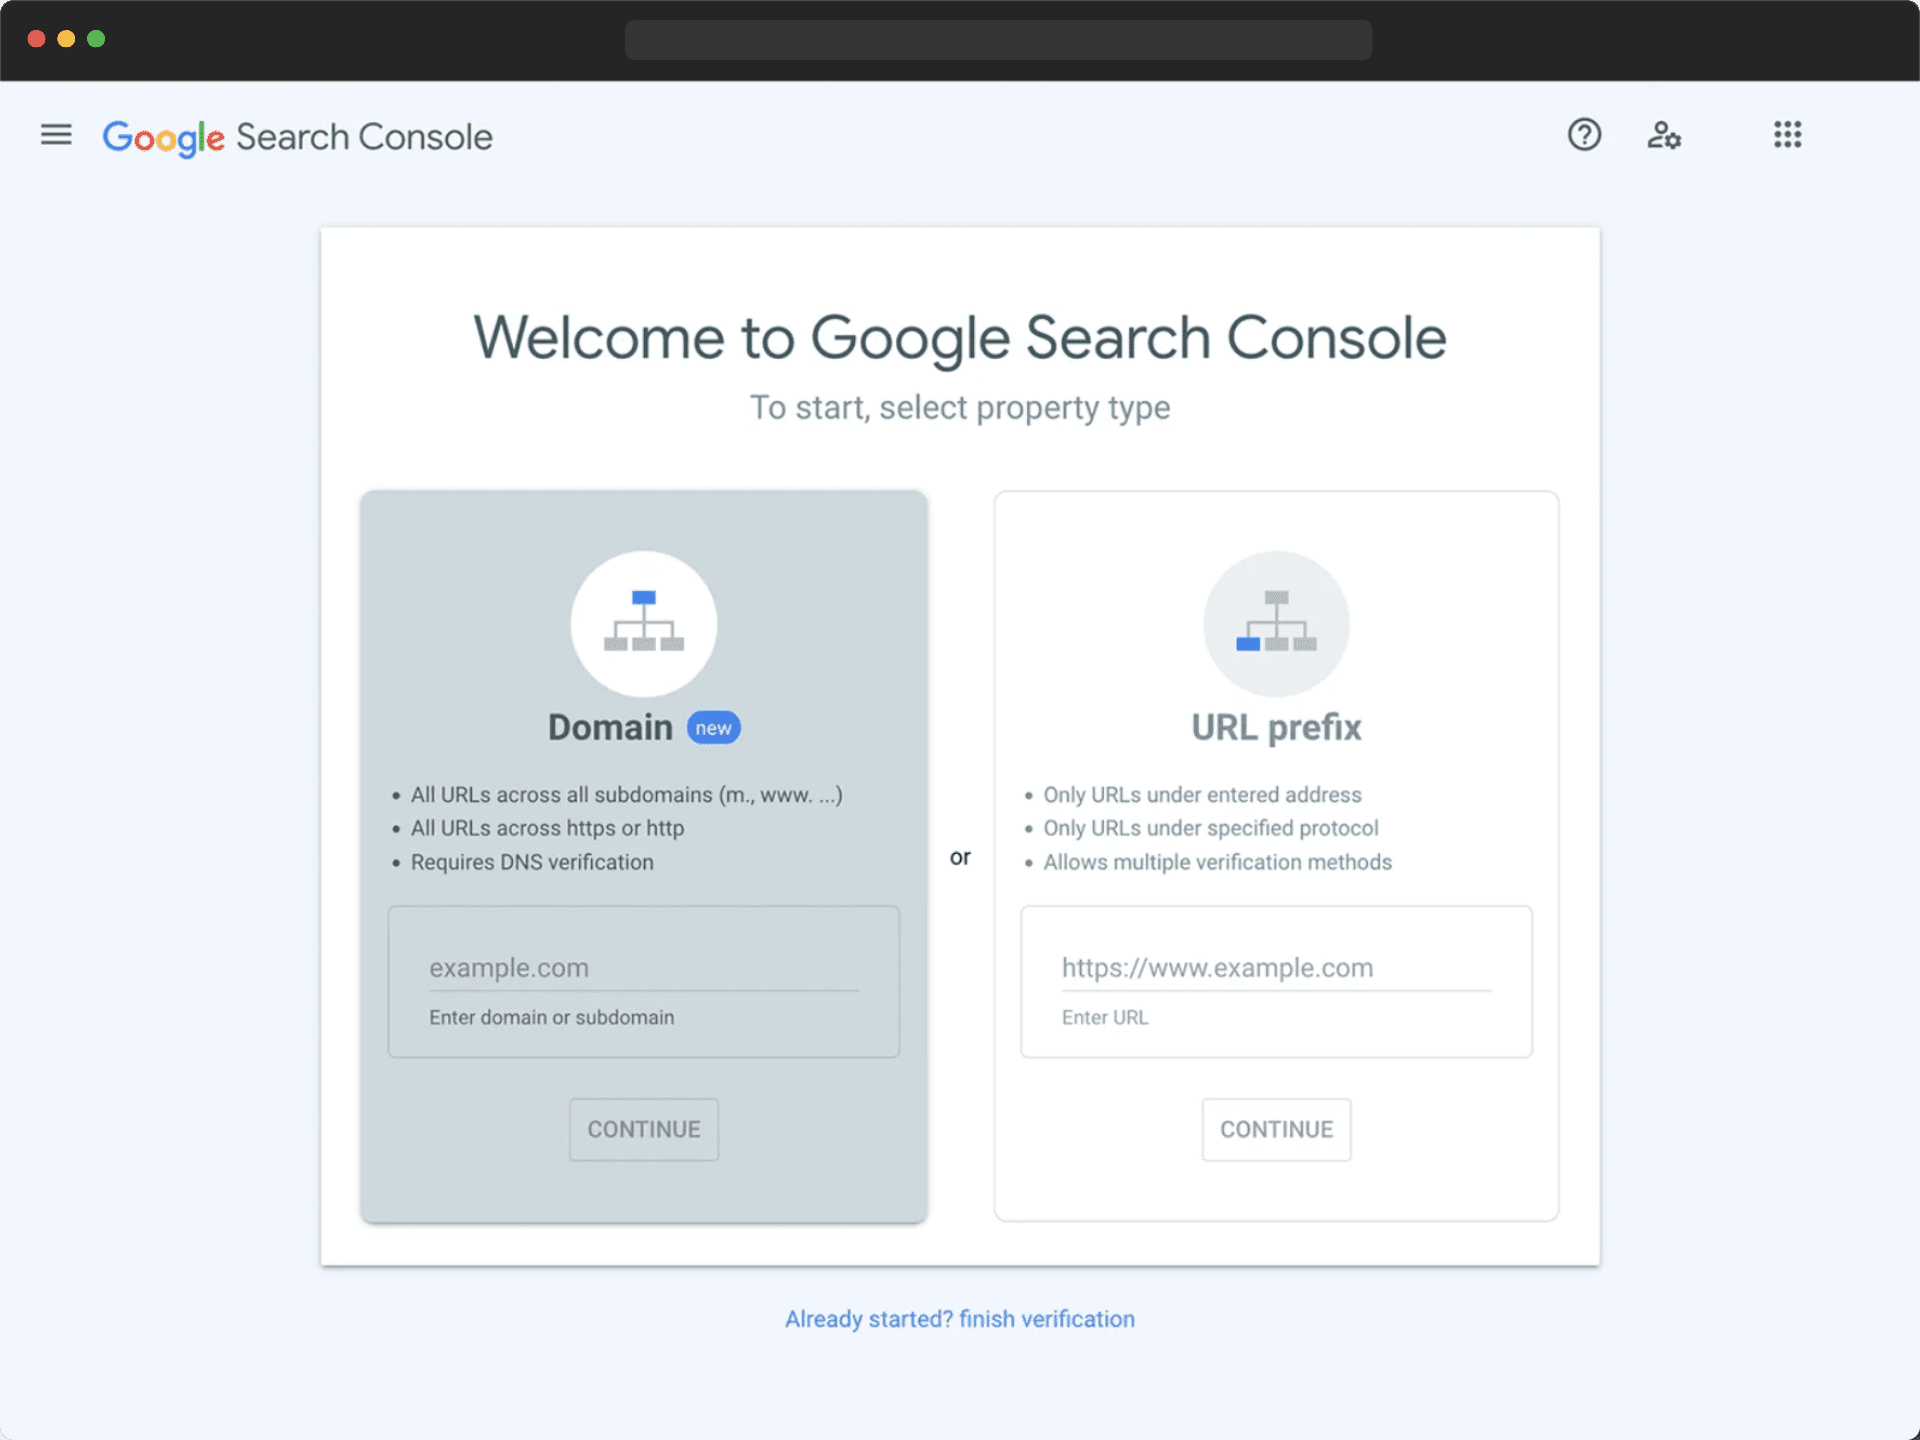Minimize the window with yellow button
1920x1440 pixels.
point(66,39)
